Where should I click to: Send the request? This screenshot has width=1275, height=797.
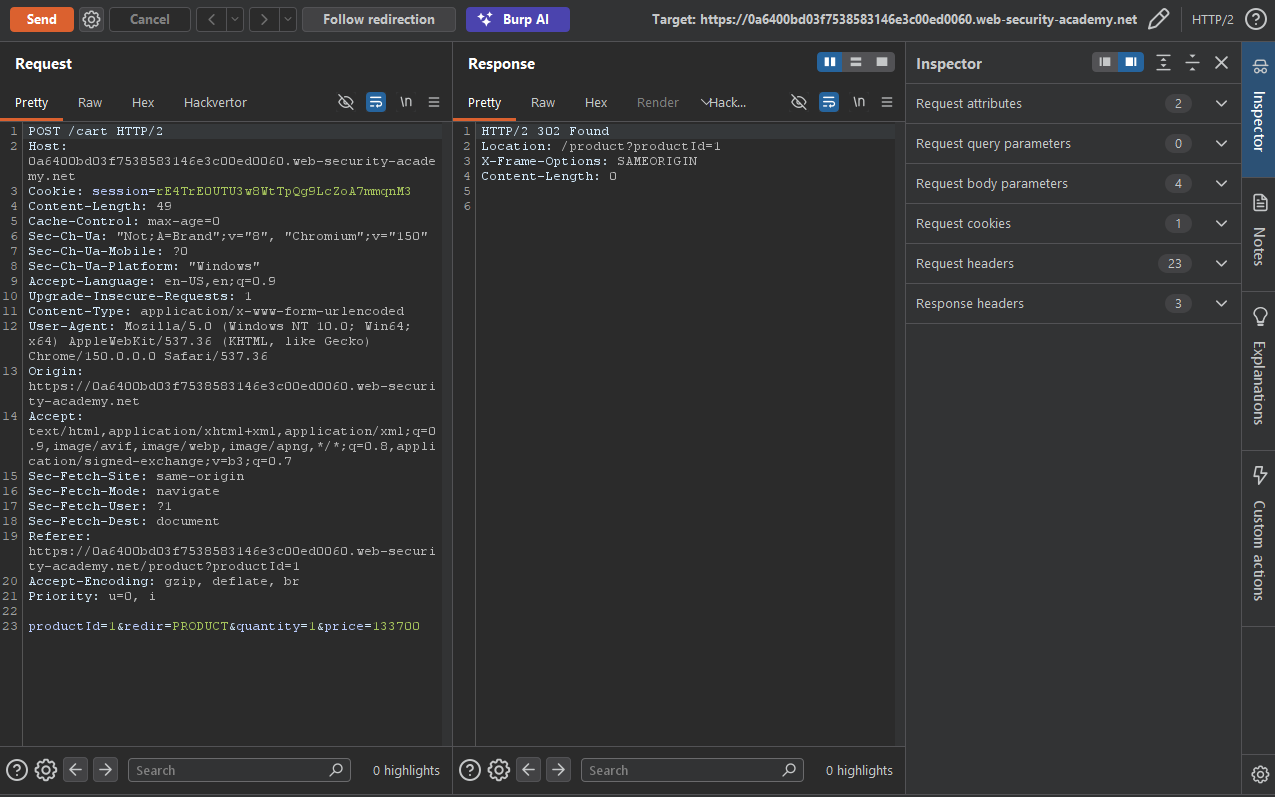pos(41,19)
